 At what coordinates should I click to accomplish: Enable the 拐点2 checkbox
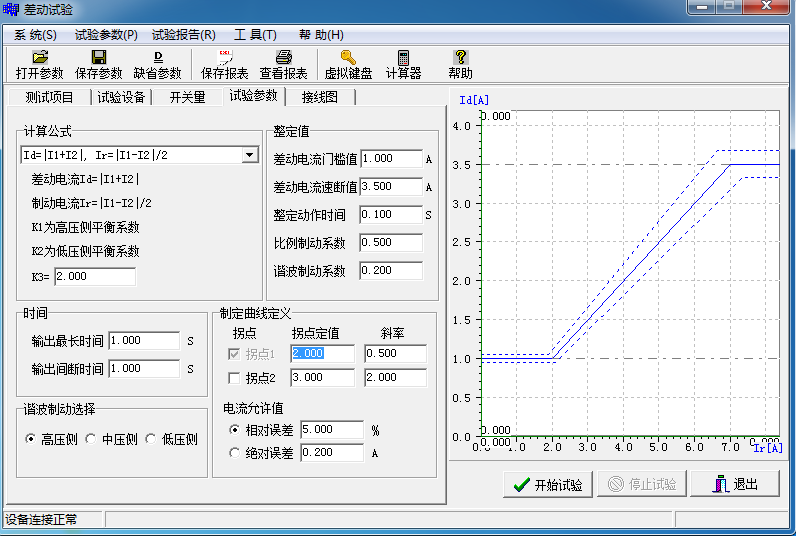[234, 378]
